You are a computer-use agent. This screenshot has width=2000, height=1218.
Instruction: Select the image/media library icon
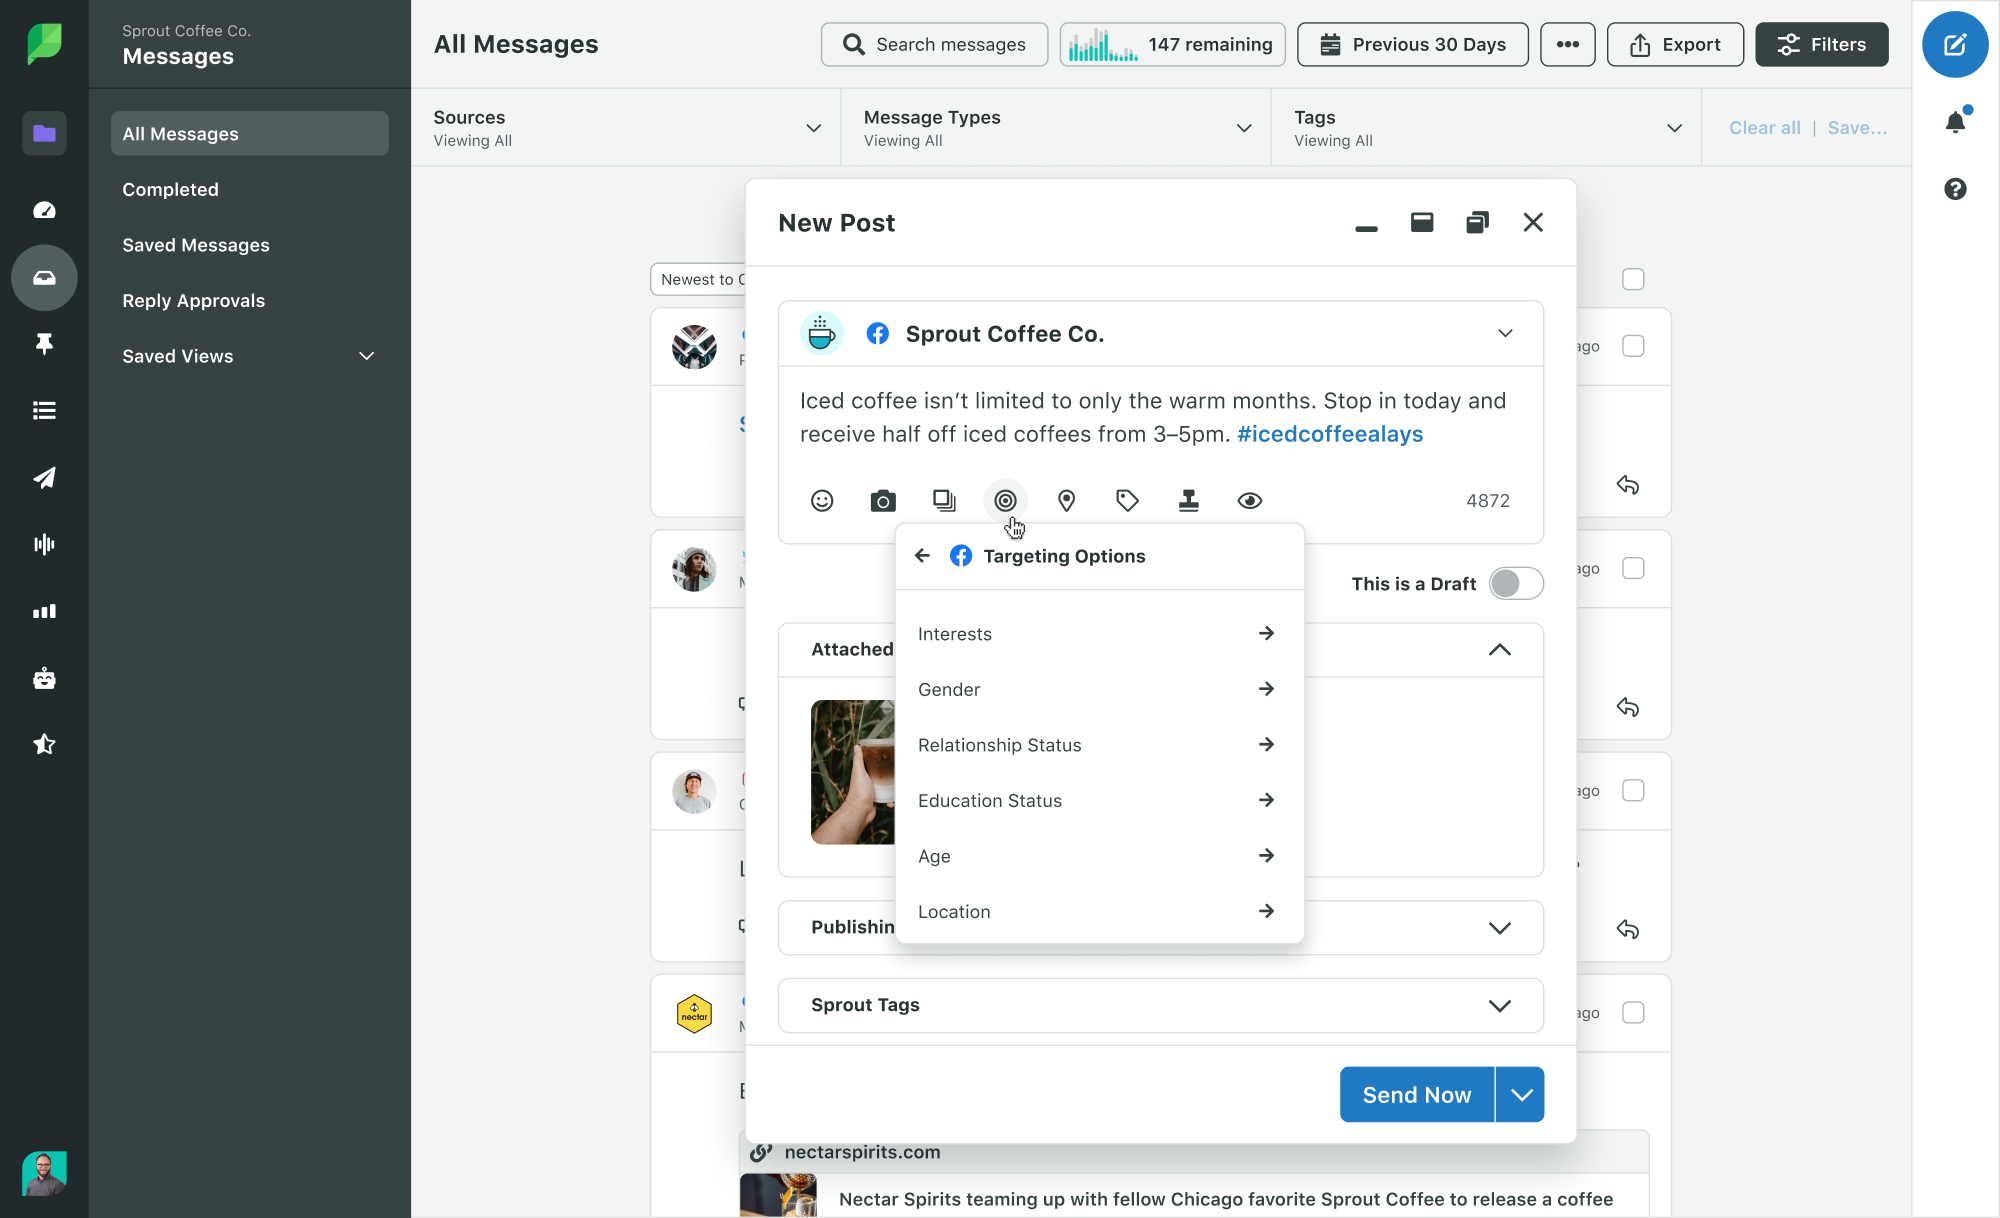944,500
